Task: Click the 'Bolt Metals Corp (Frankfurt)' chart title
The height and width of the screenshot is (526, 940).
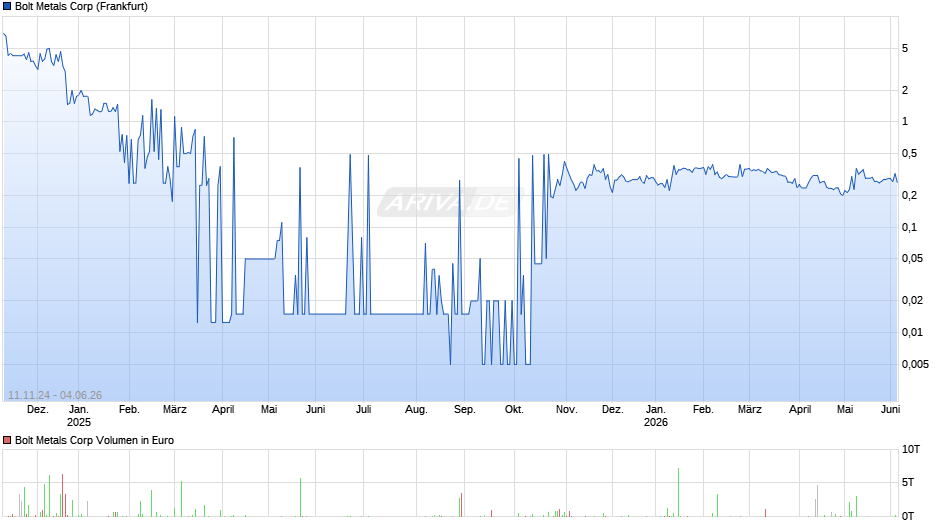Action: click(x=82, y=7)
